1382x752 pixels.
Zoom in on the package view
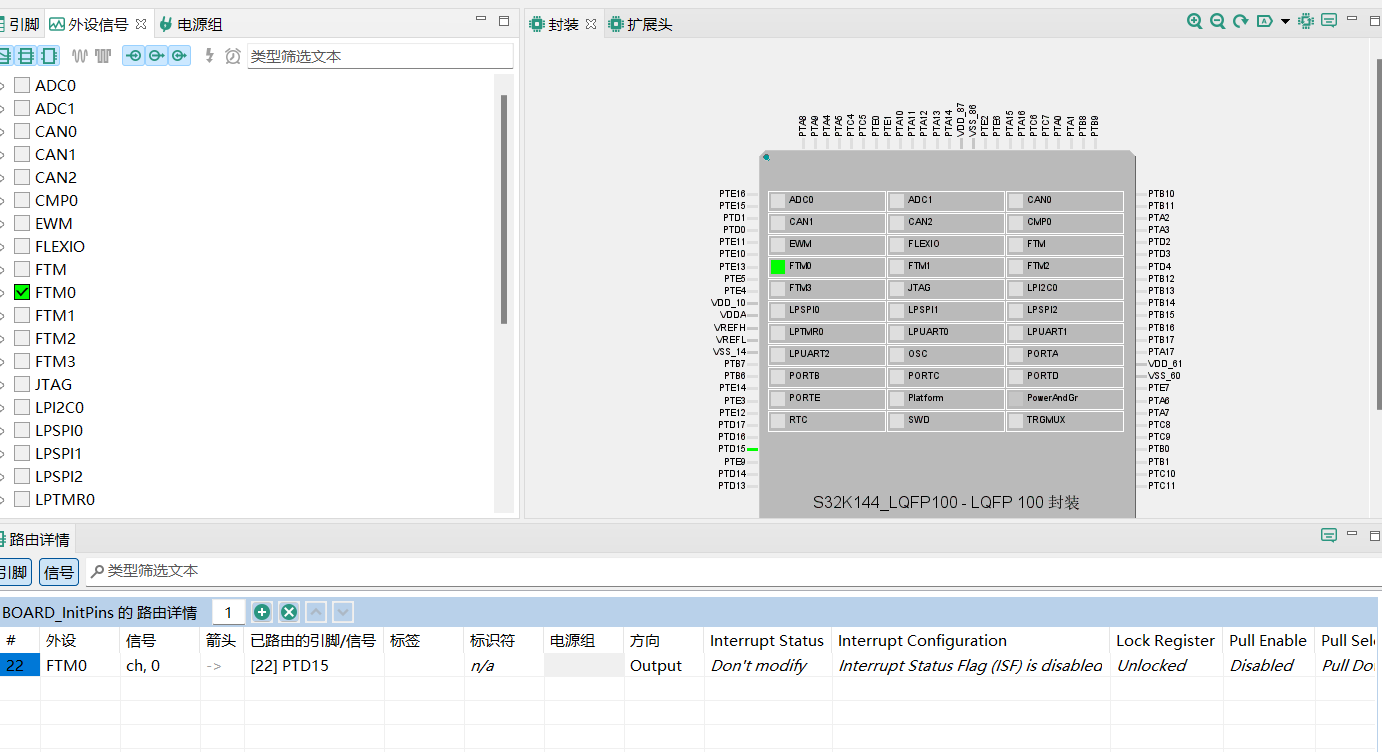click(x=1194, y=21)
